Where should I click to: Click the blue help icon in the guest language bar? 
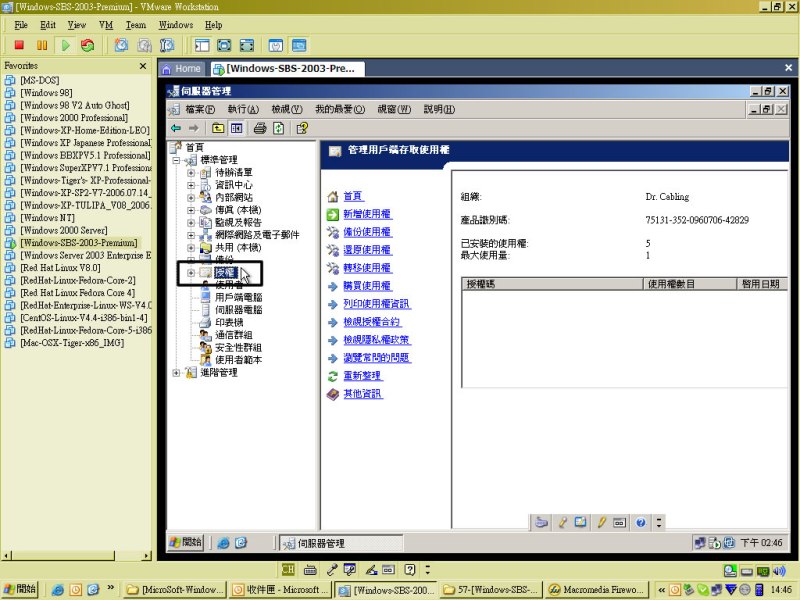point(641,522)
